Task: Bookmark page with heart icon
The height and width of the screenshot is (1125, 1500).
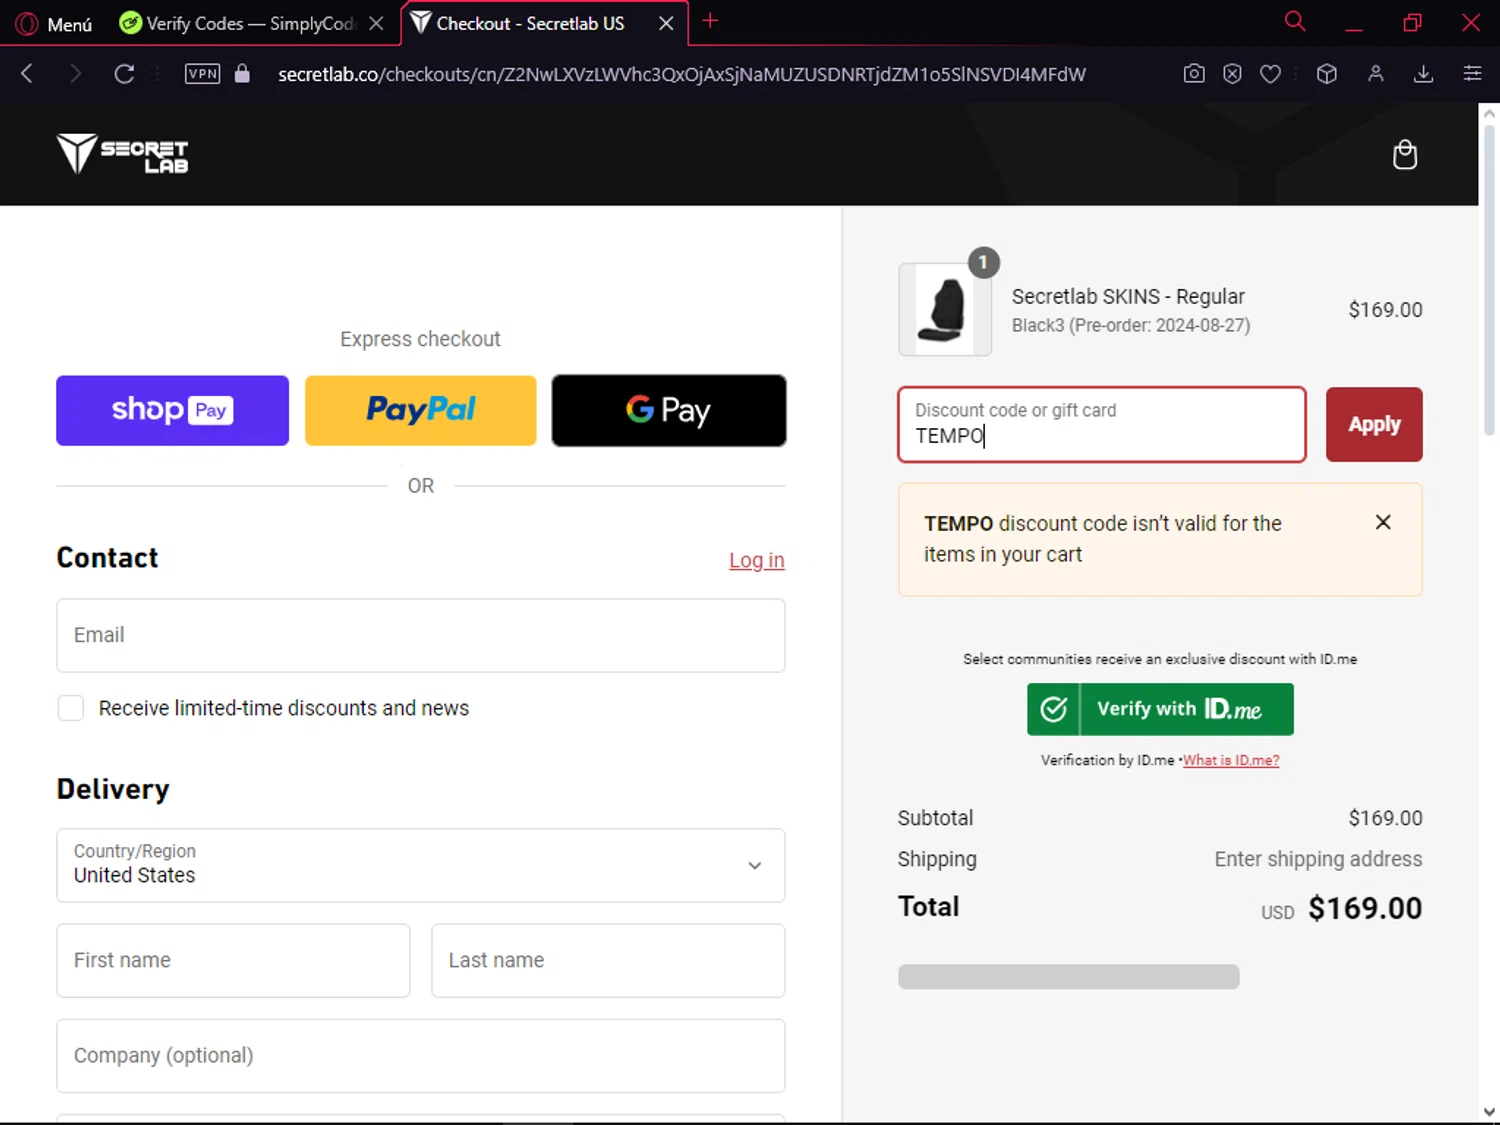Action: [x=1270, y=74]
